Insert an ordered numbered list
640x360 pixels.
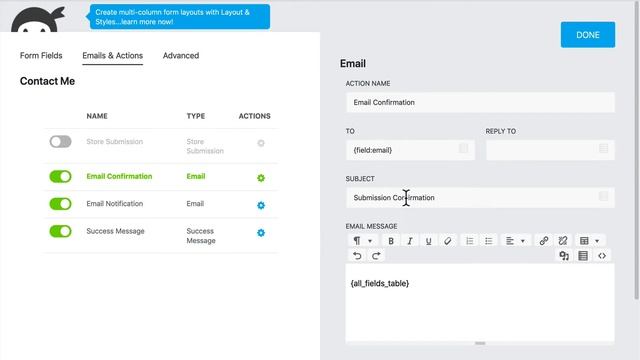(469, 241)
